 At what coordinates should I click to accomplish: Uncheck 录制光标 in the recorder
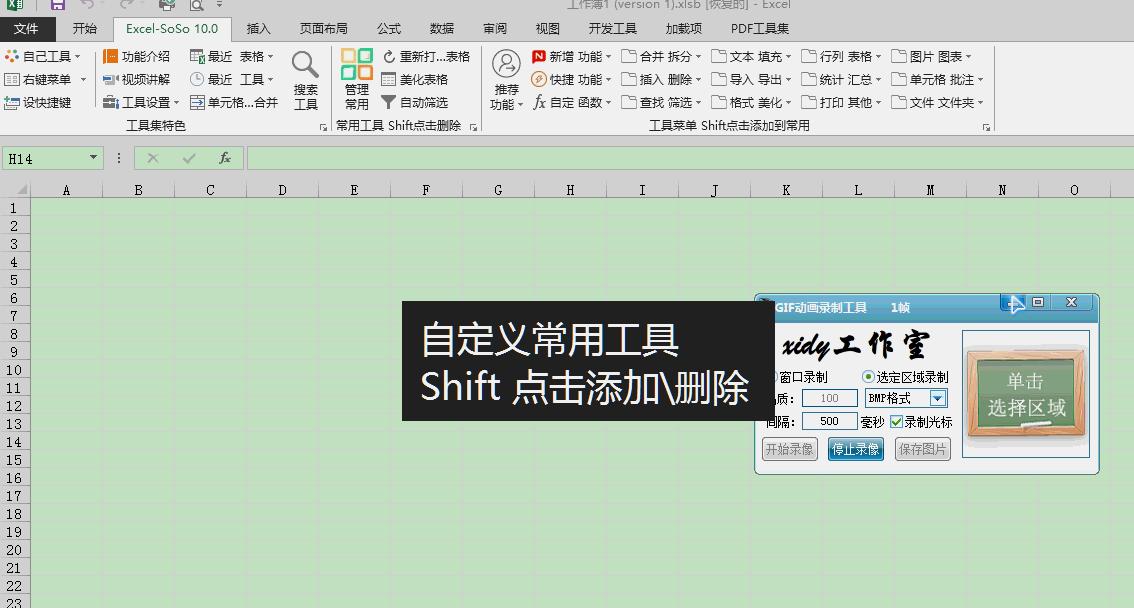tap(897, 422)
